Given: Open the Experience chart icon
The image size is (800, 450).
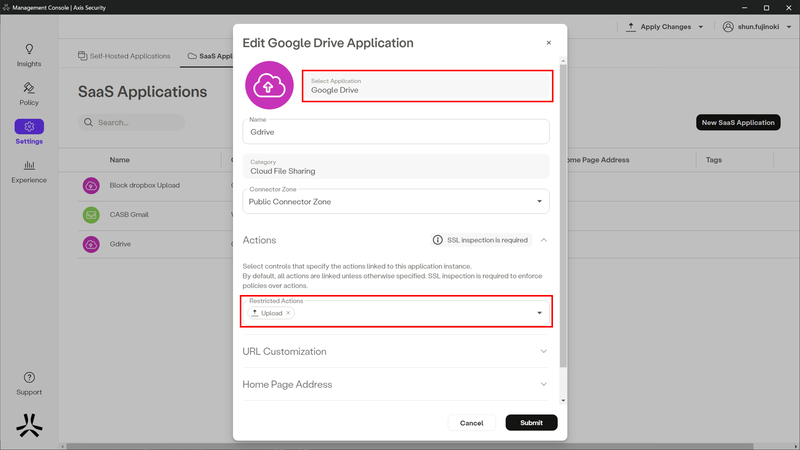Looking at the screenshot, I should 29,165.
